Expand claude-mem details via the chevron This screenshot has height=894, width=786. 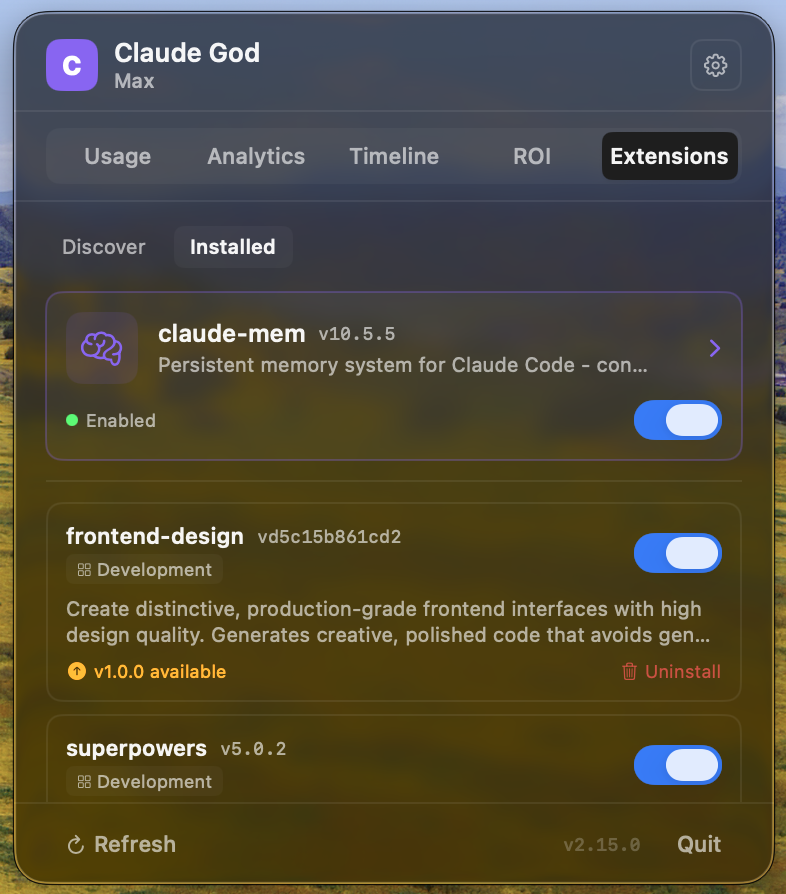tap(714, 348)
